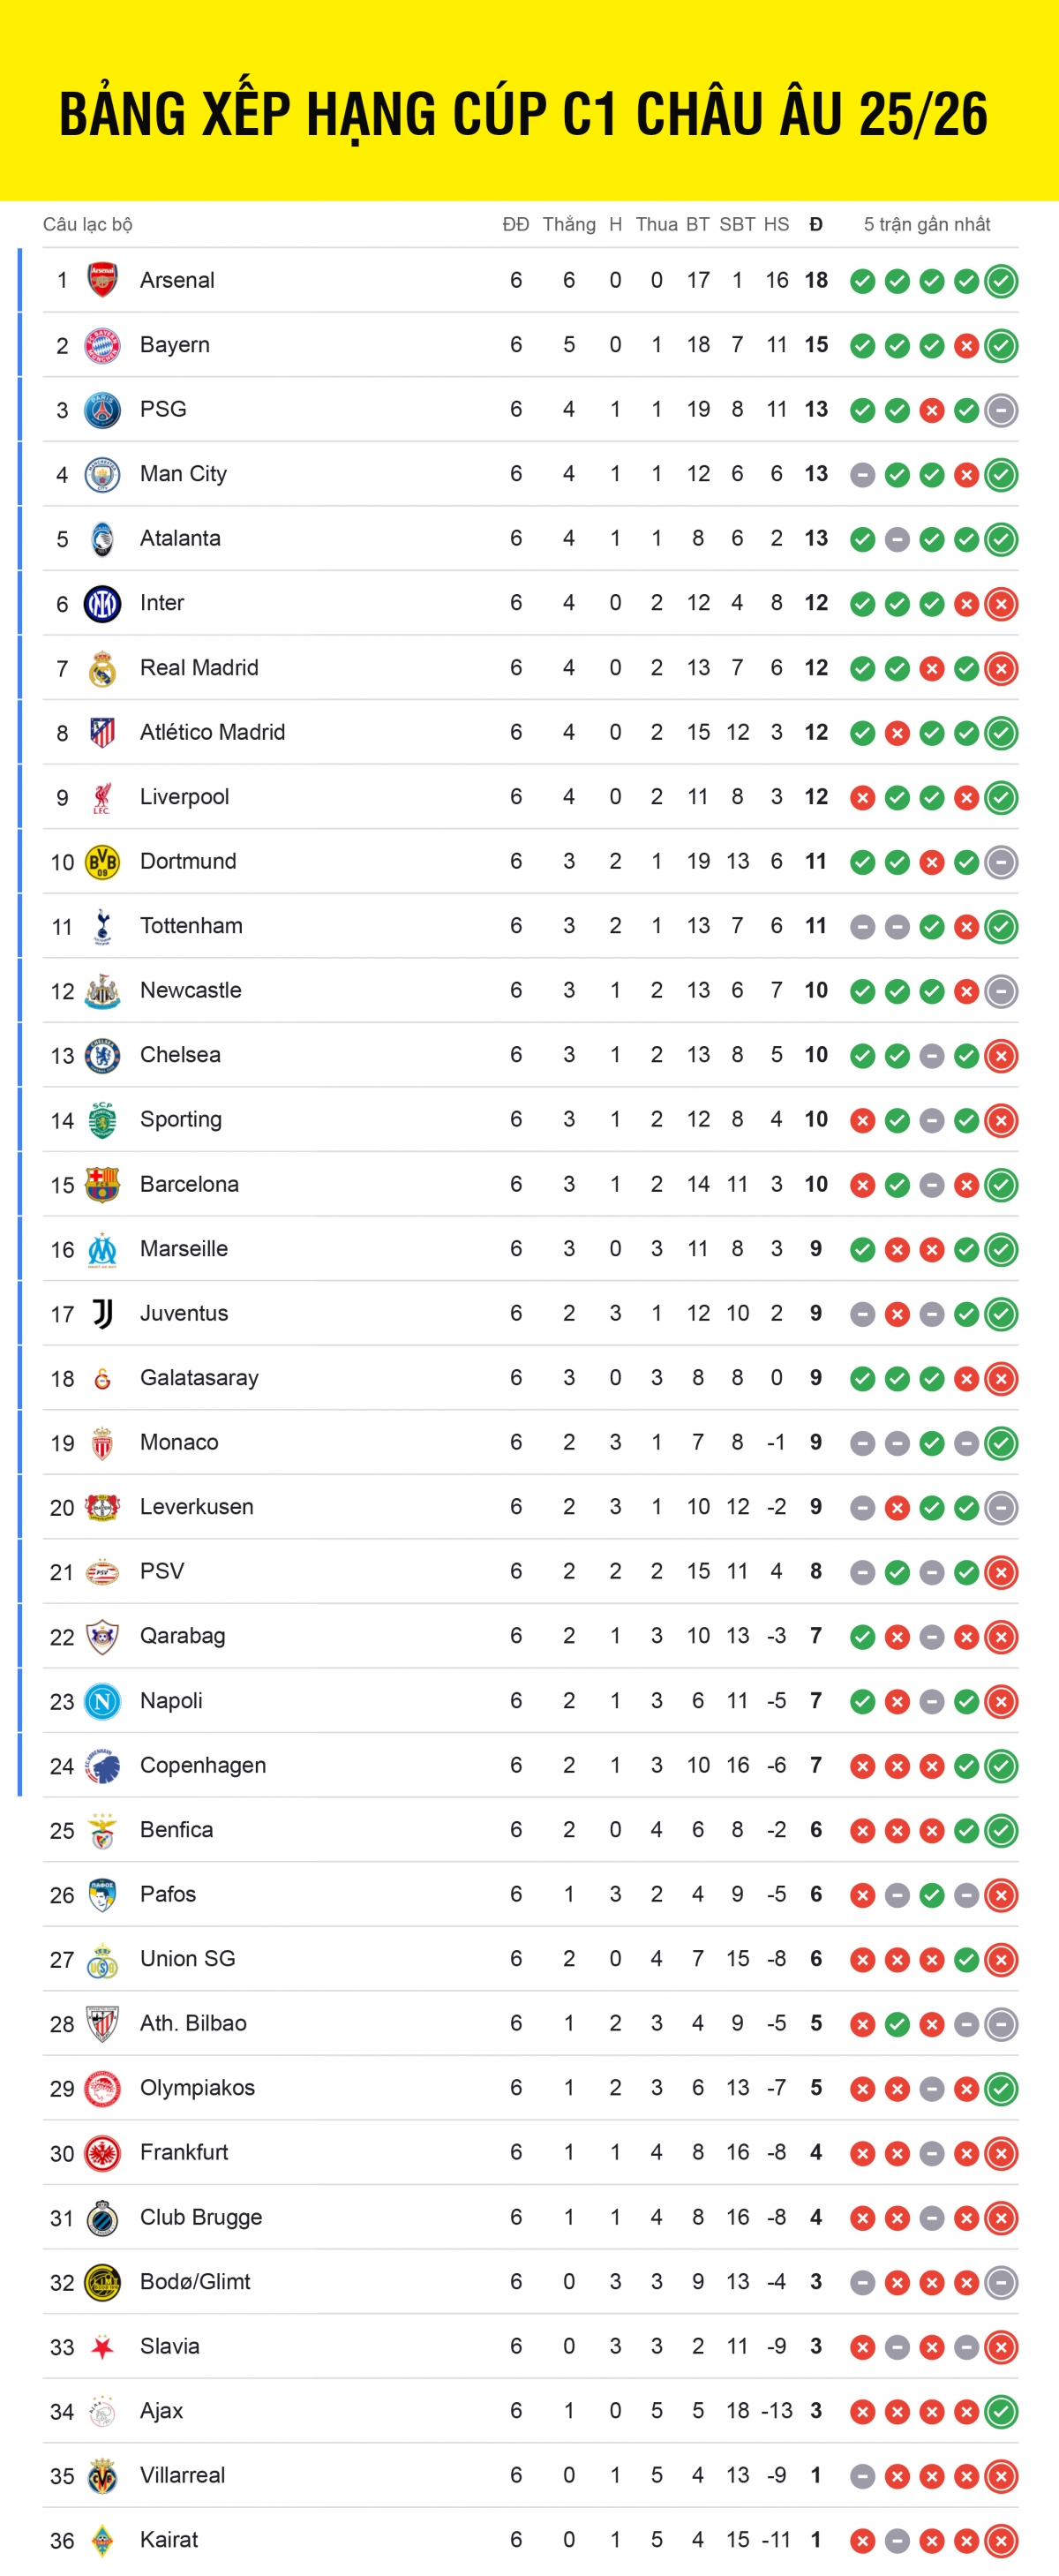Click the Man City crest
The height and width of the screenshot is (2576, 1059).
coord(102,474)
